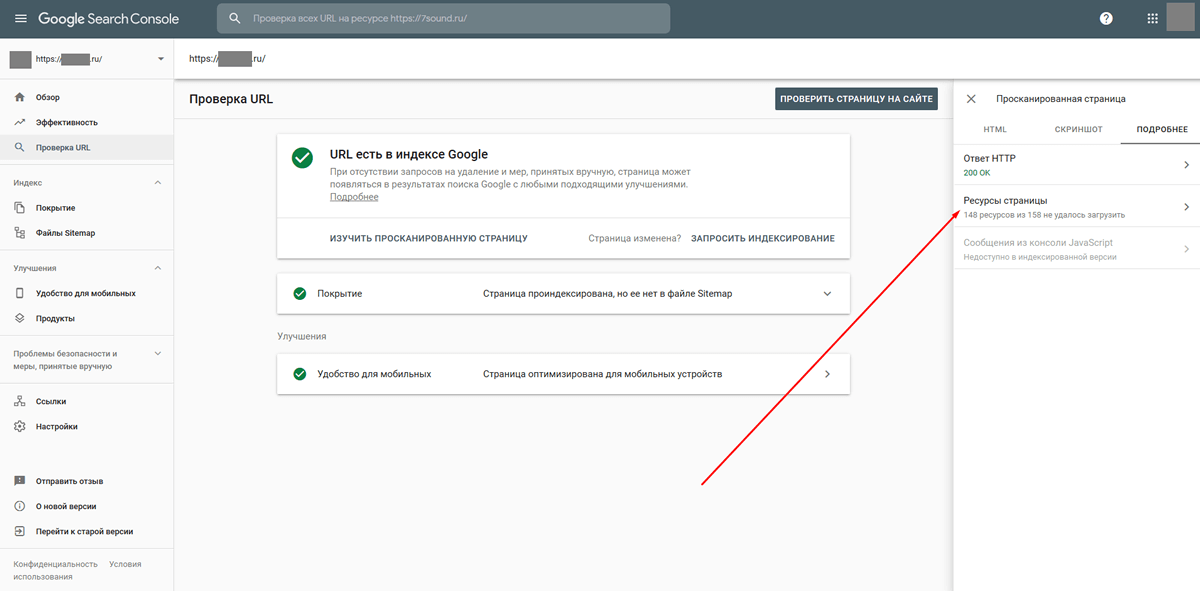The image size is (1200, 591).
Task: Click Запросить индексирование
Action: point(762,239)
